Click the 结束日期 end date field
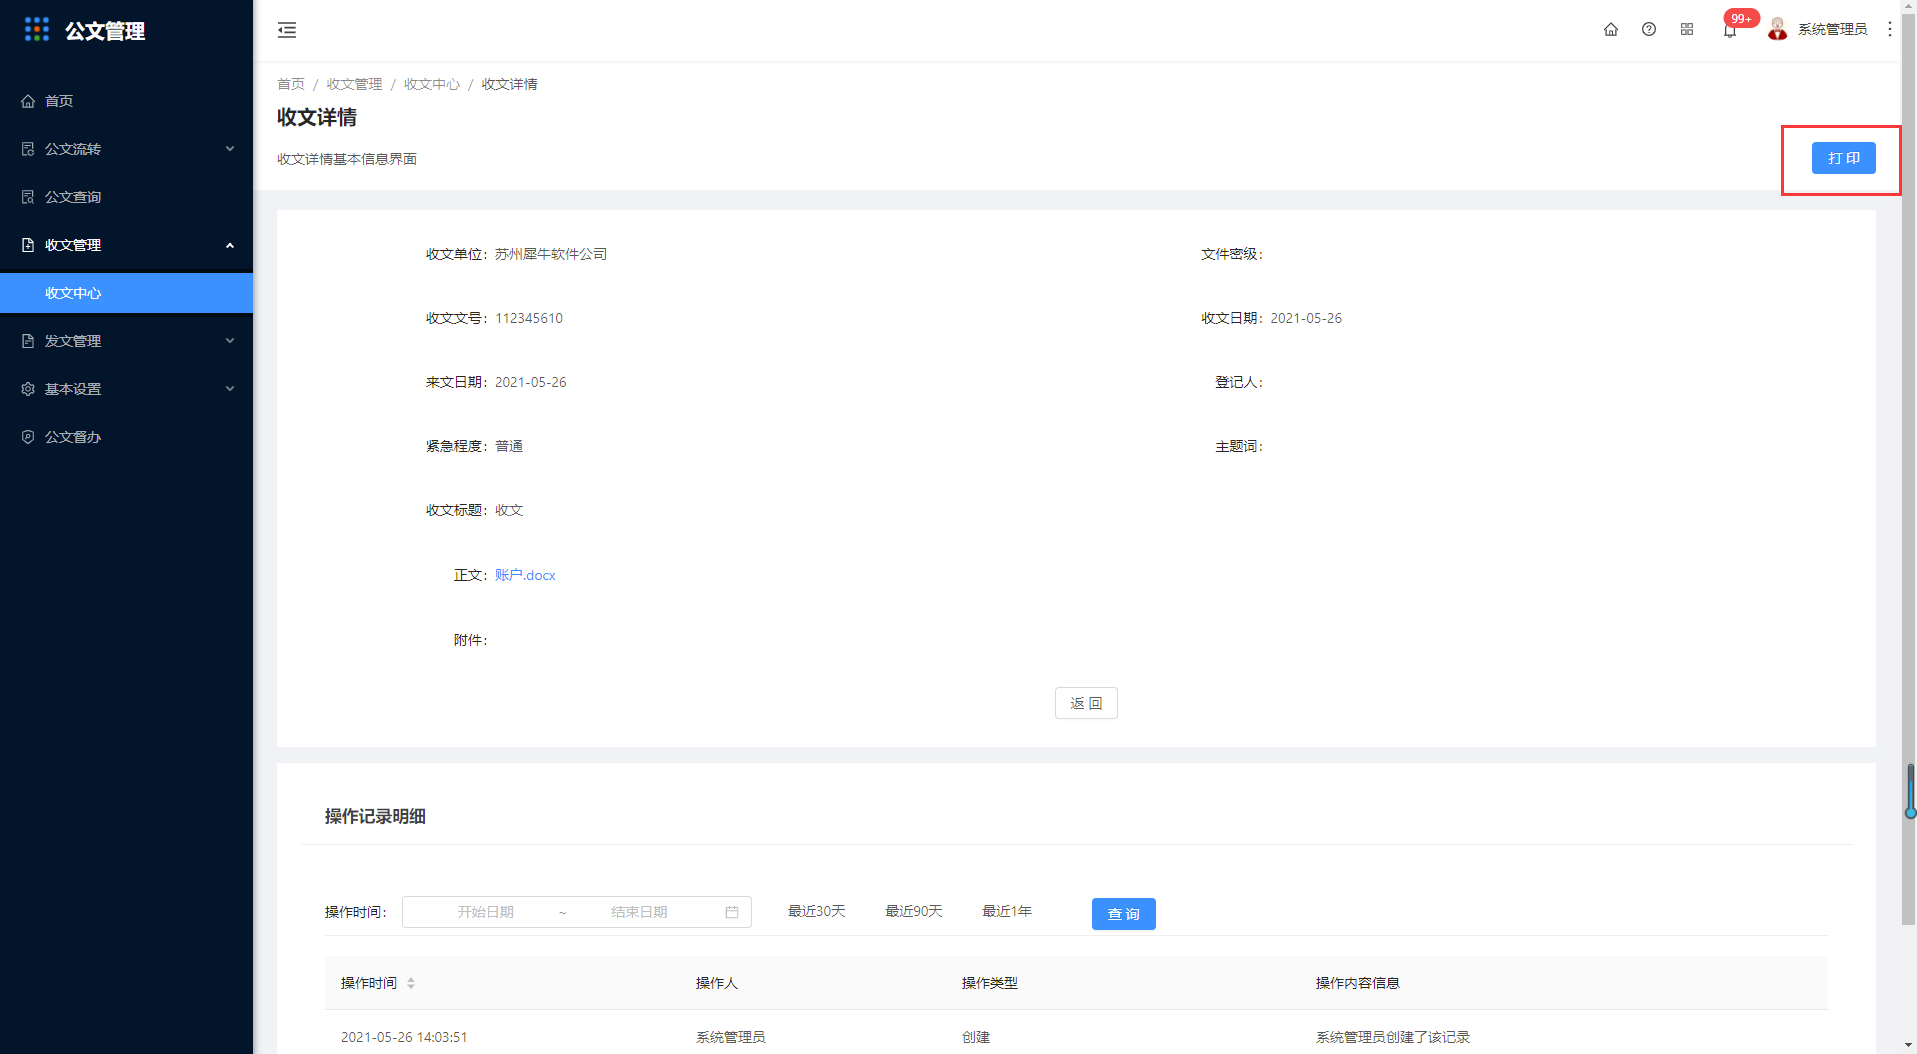The width and height of the screenshot is (1917, 1054). pyautogui.click(x=639, y=912)
